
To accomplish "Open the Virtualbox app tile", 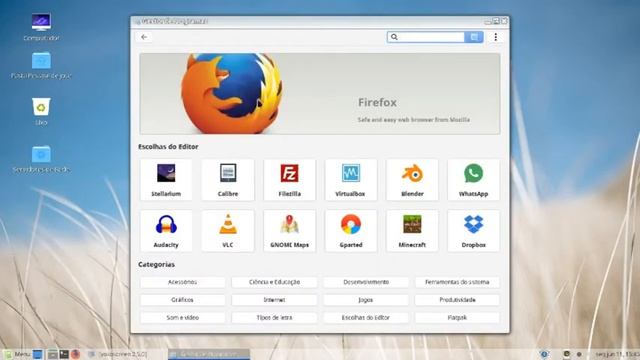I will (351, 180).
